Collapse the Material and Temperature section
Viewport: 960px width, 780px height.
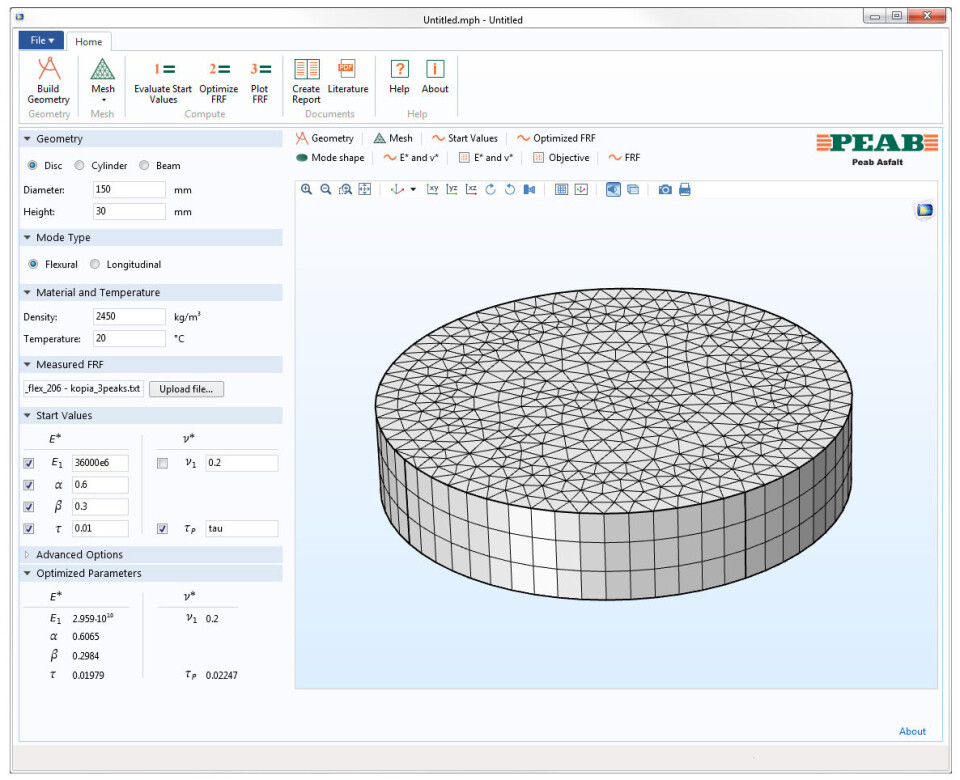[x=27, y=293]
